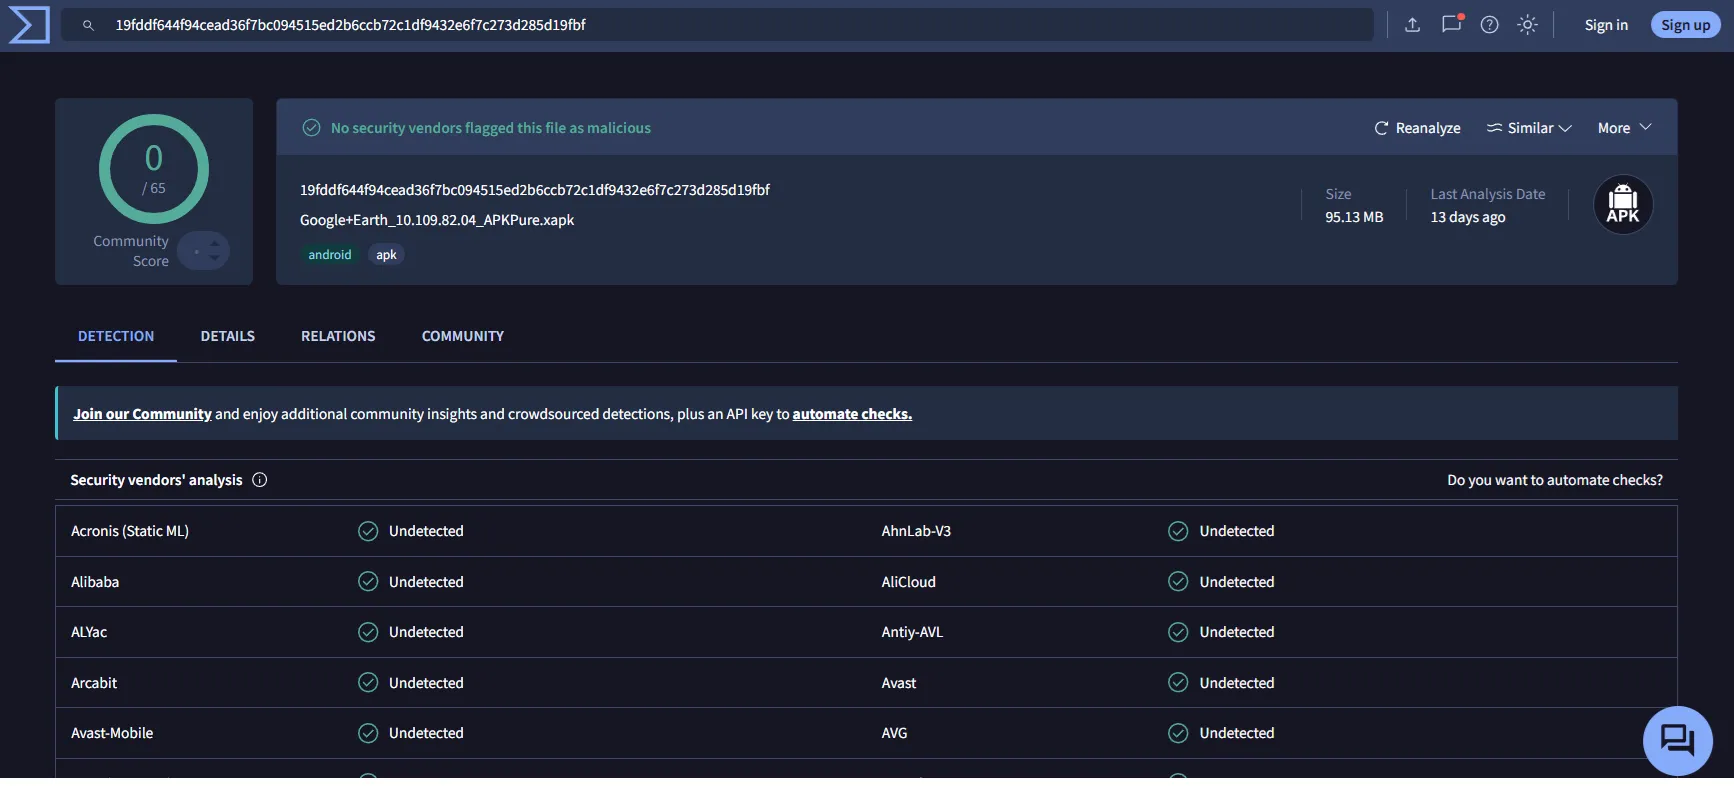The width and height of the screenshot is (1734, 786).
Task: Click the Antiy-AVL vendor name
Action: [x=912, y=632]
